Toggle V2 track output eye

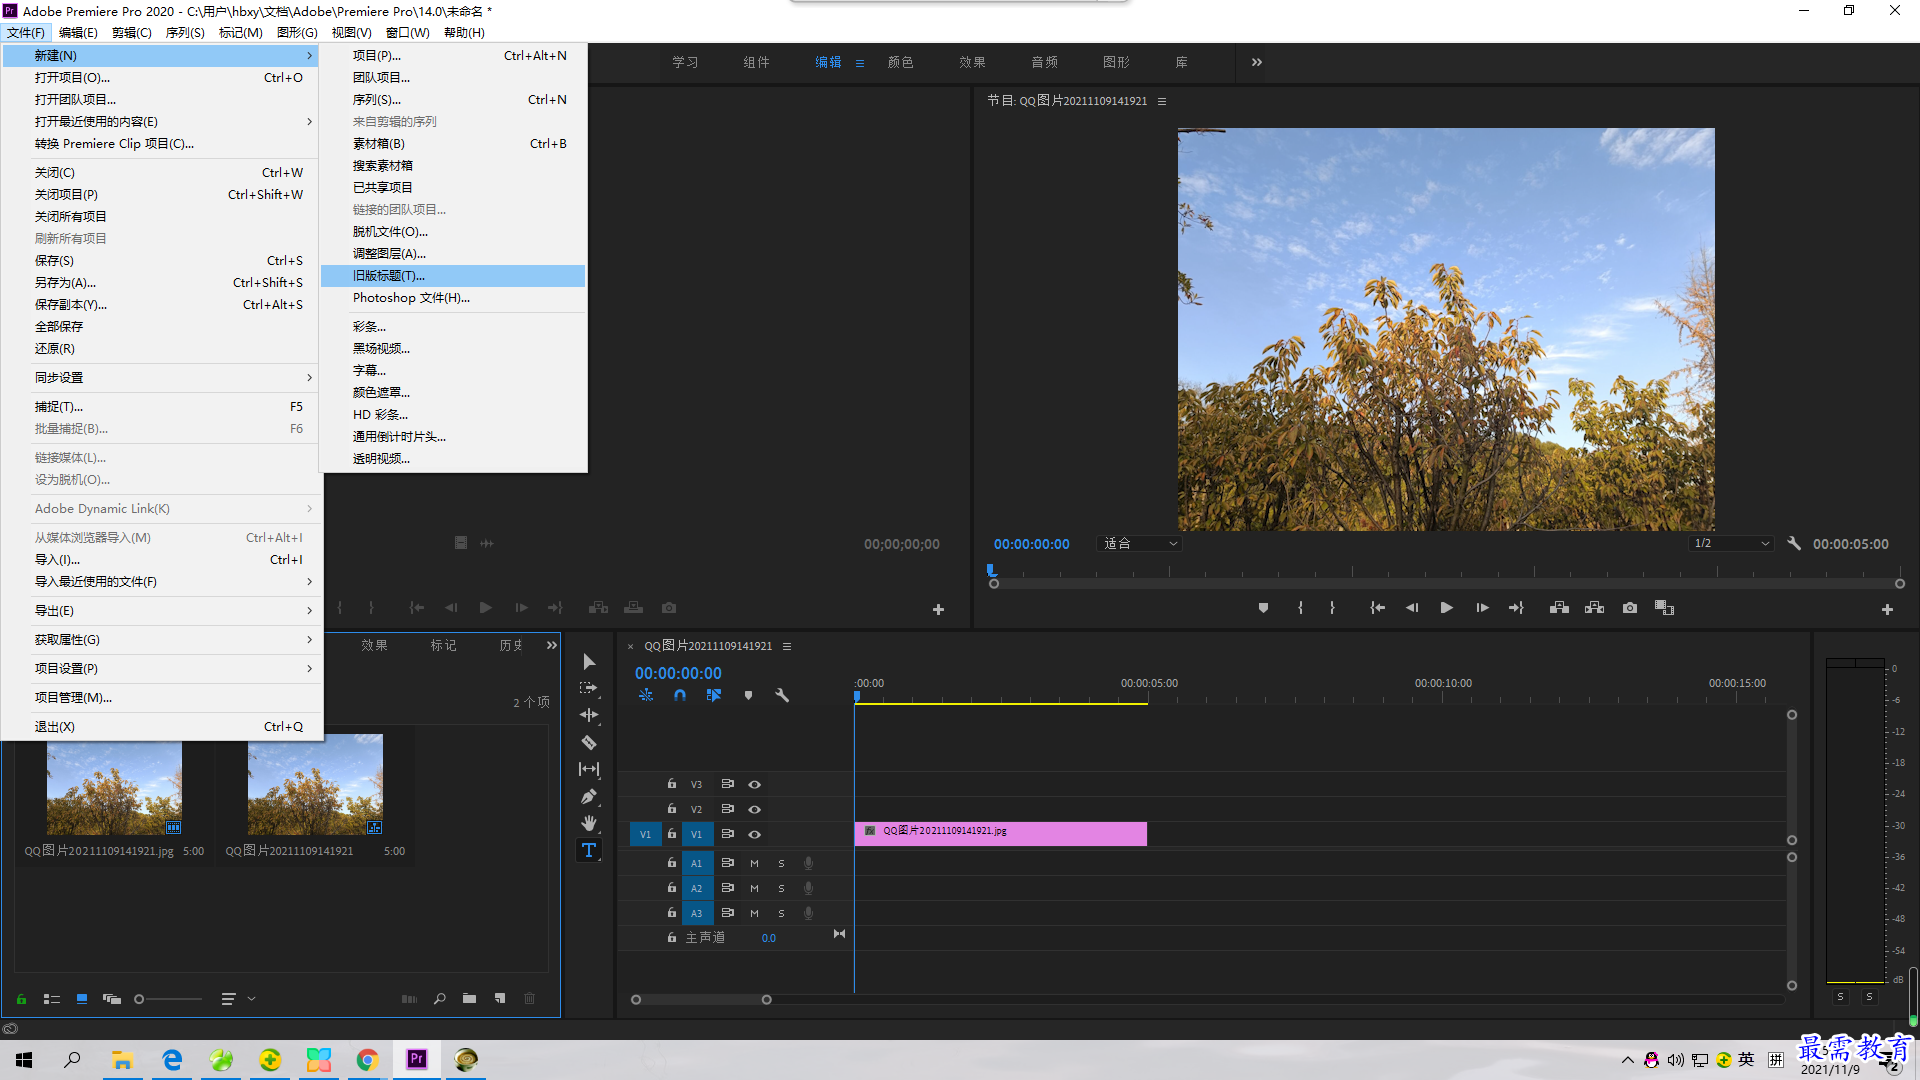point(755,809)
